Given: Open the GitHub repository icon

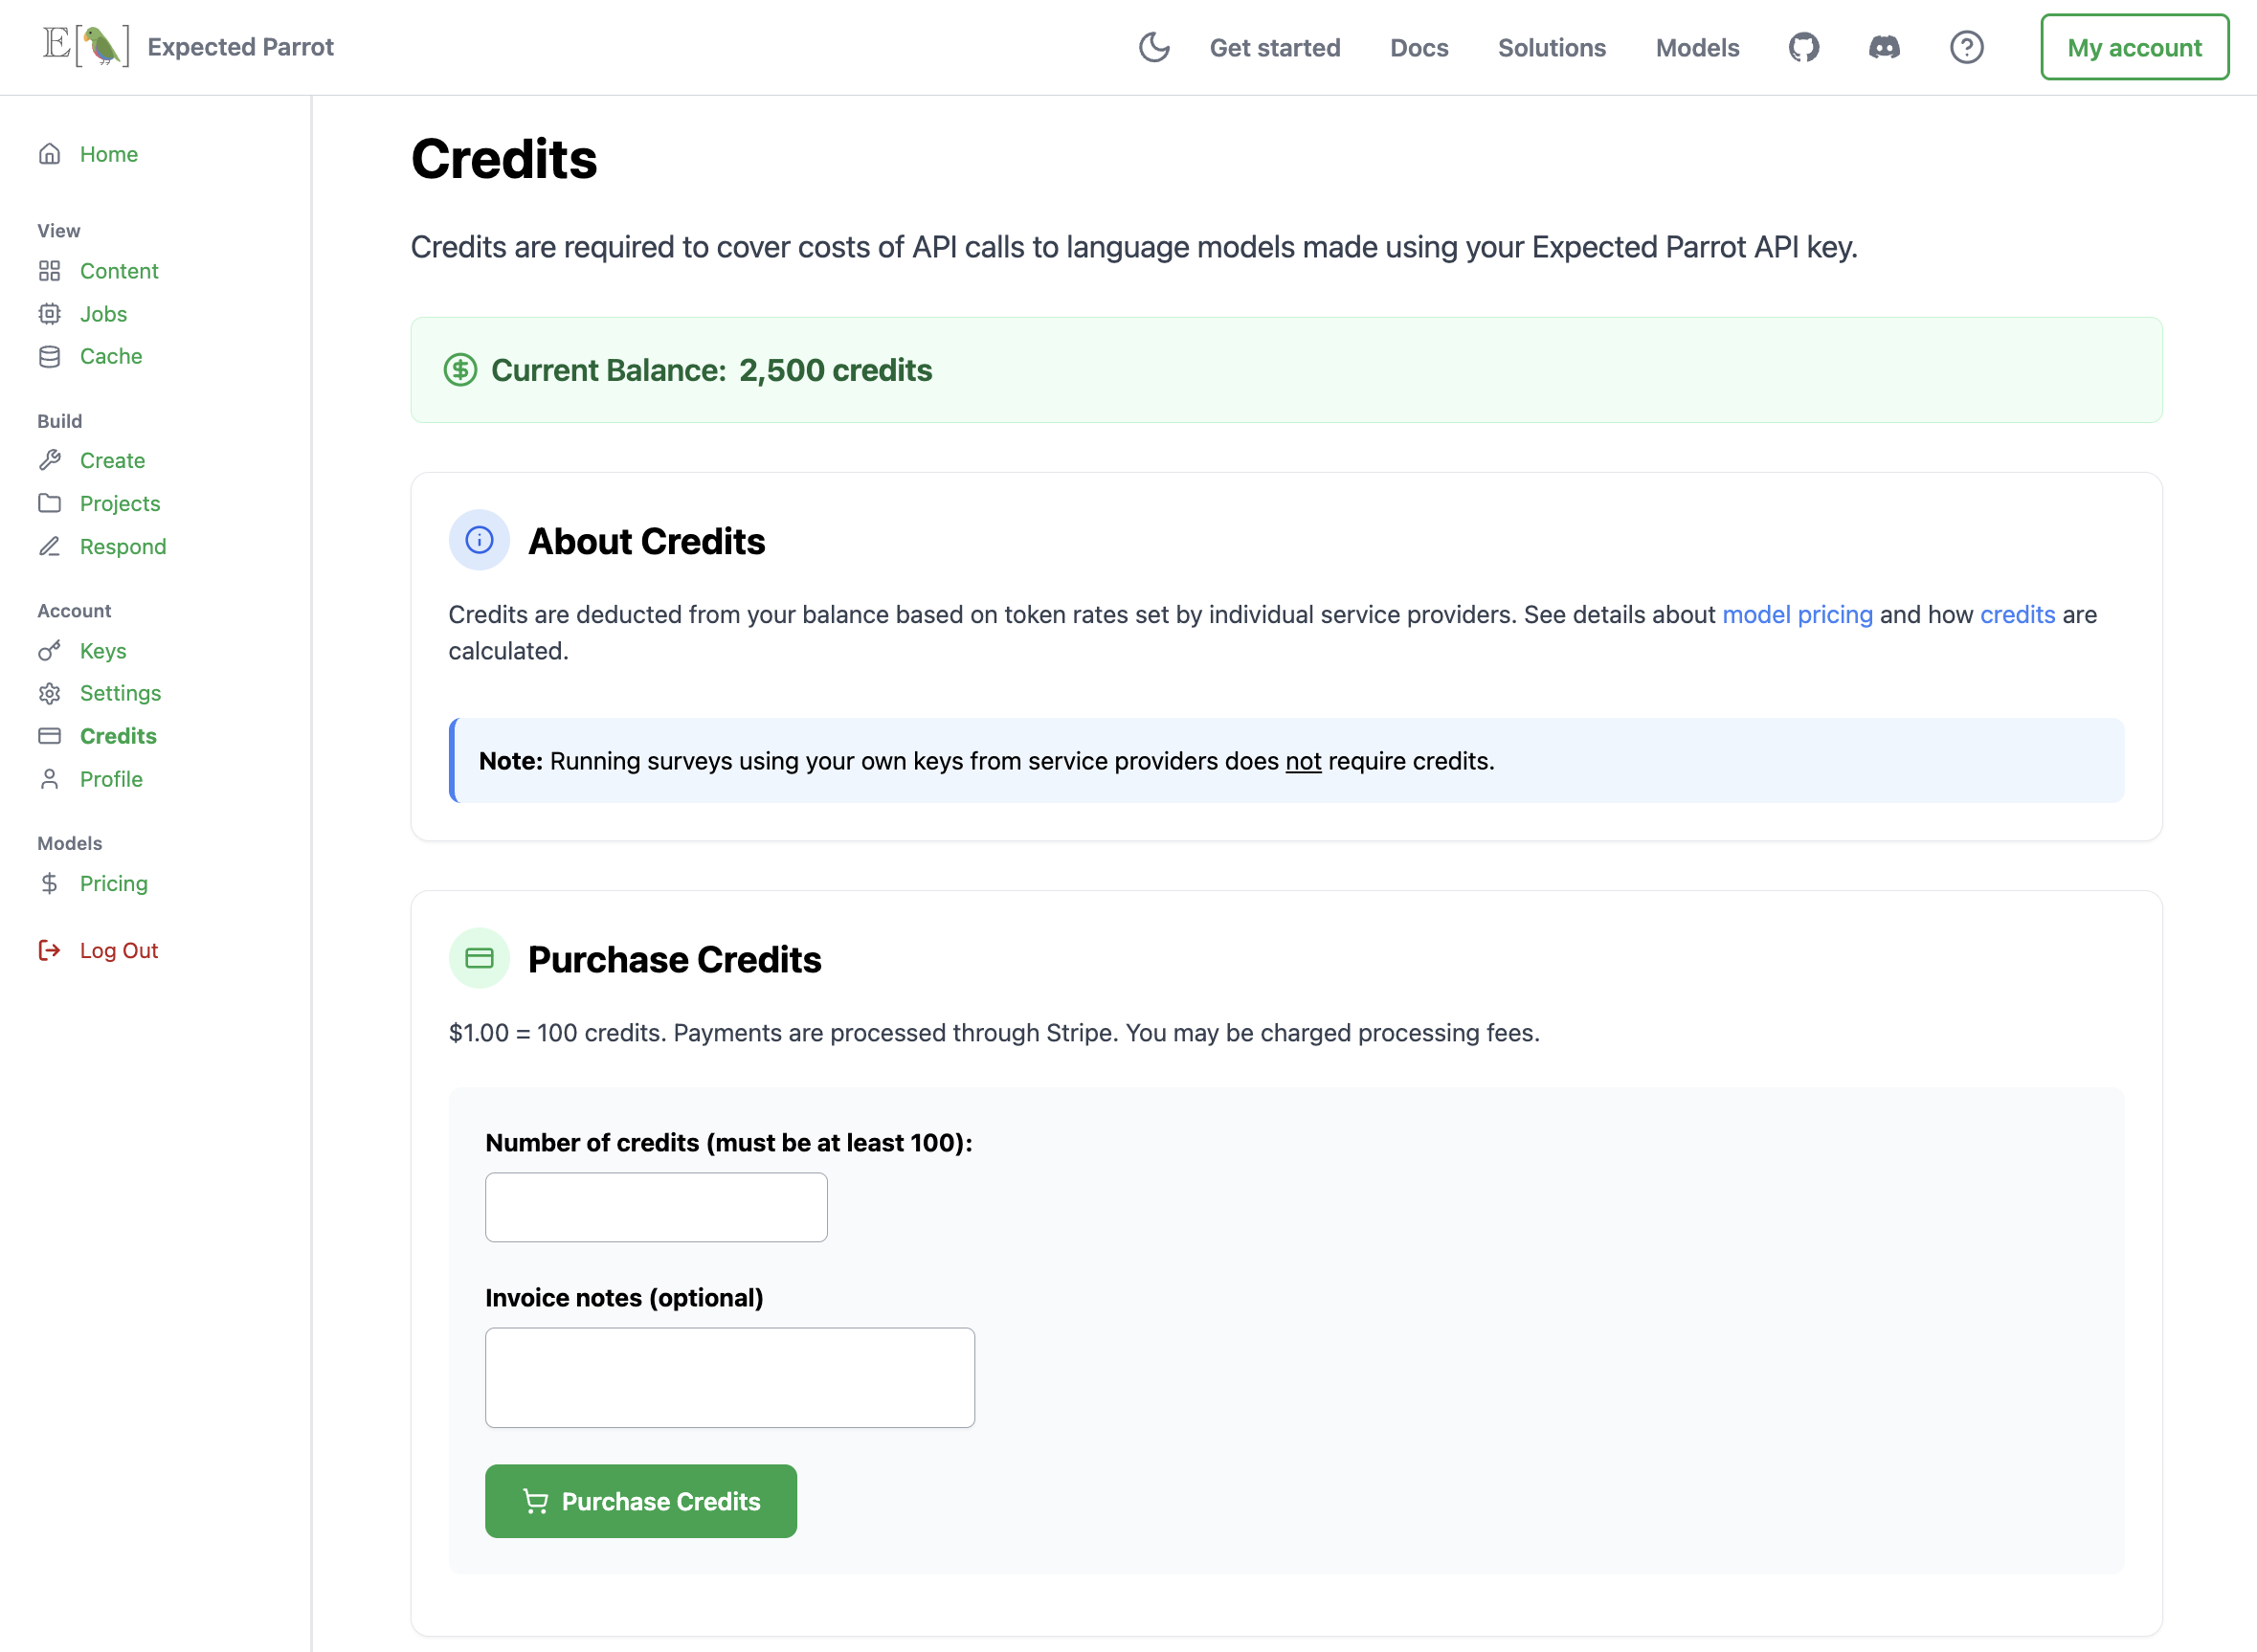Looking at the screenshot, I should 1803,47.
